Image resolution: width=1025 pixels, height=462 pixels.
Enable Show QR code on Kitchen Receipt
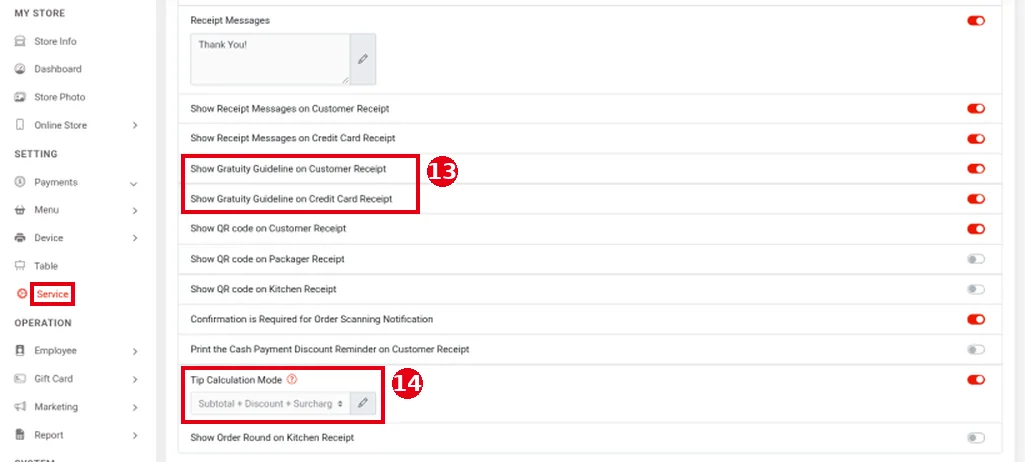[x=976, y=289]
